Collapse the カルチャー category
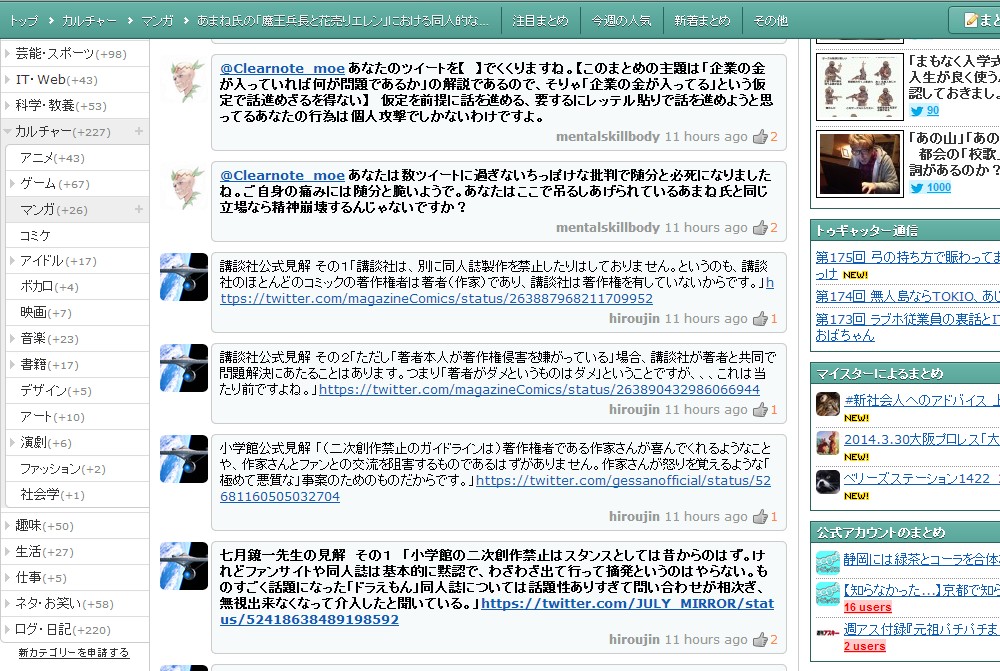Screen dimensions: 1000x671 pos(8,131)
